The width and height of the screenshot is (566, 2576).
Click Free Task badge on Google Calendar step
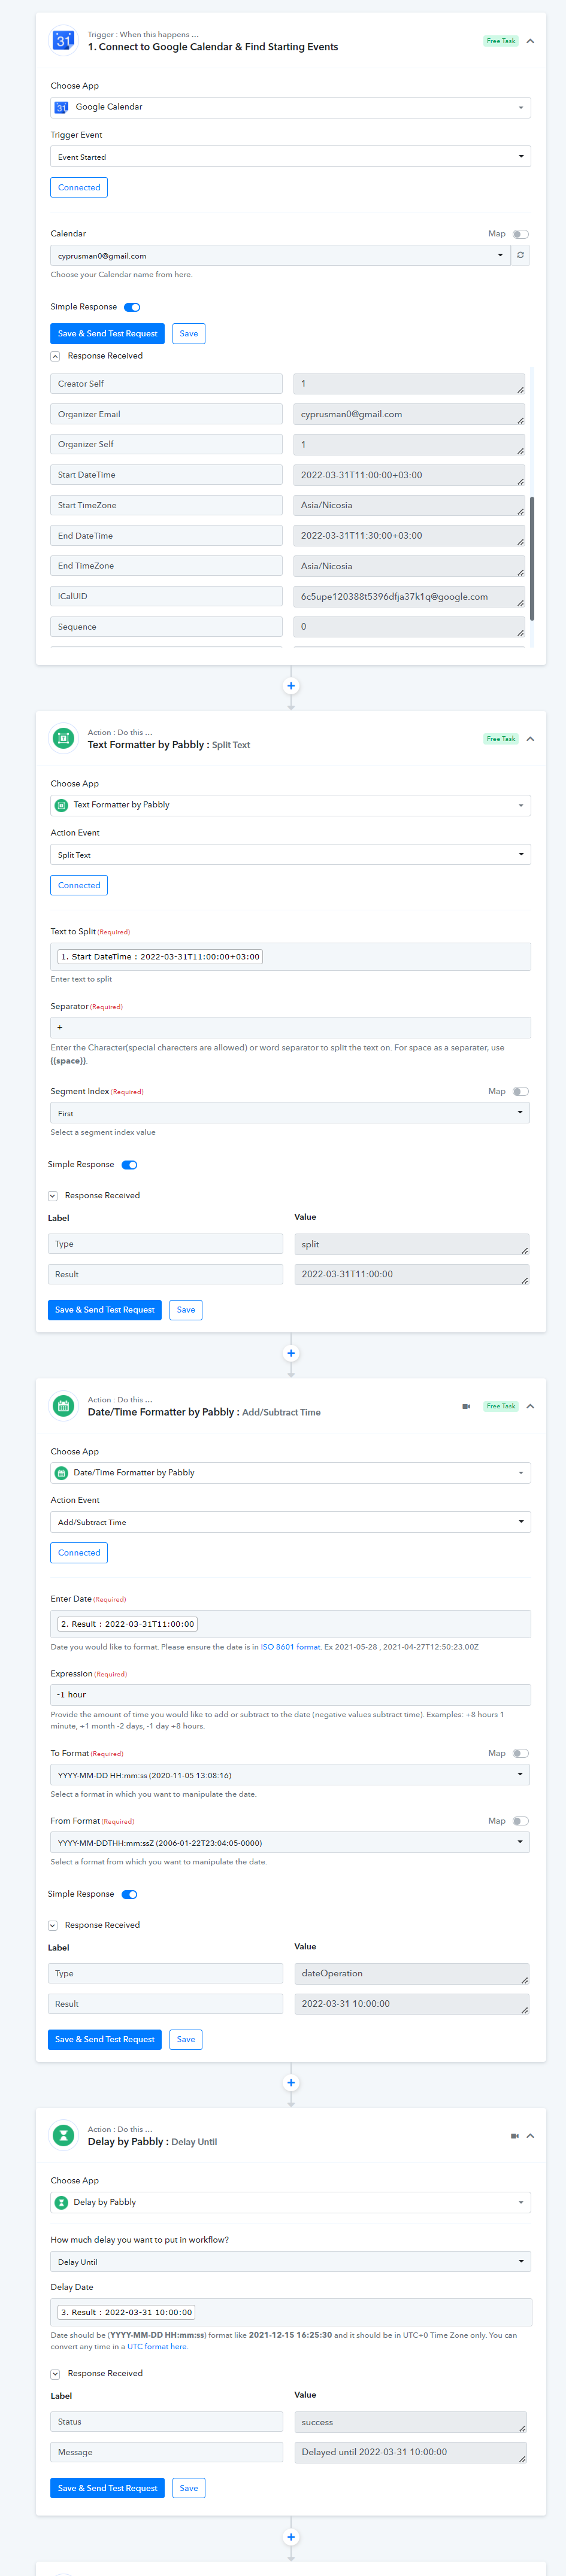pyautogui.click(x=501, y=41)
